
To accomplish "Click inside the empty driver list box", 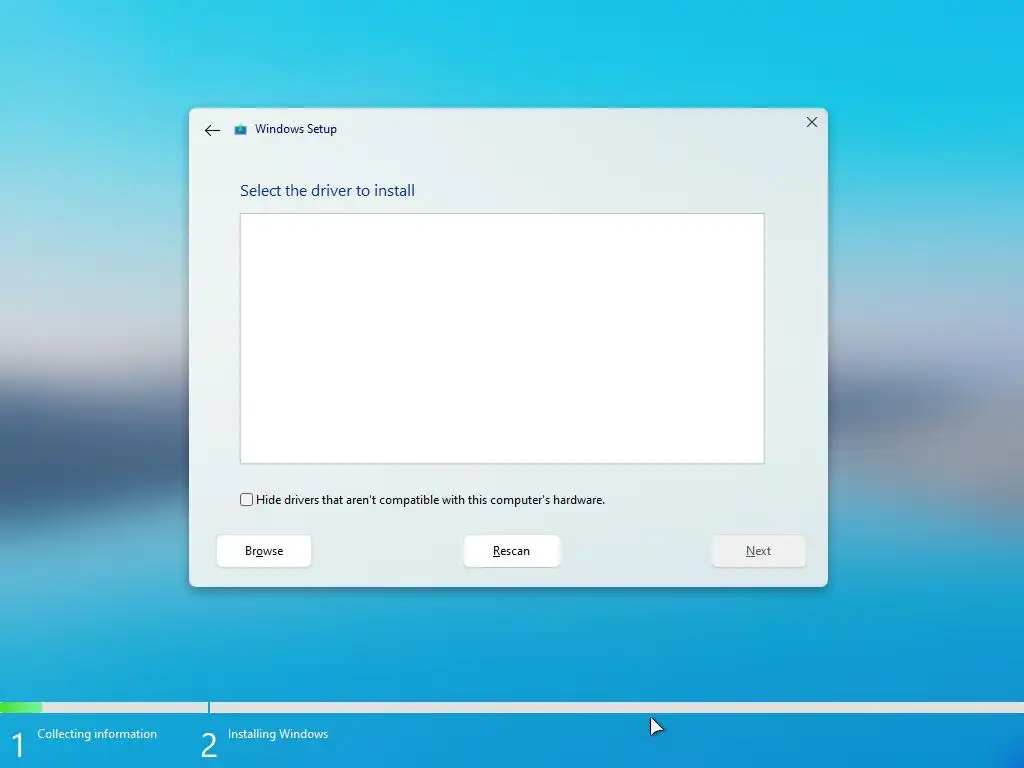I will (x=502, y=338).
